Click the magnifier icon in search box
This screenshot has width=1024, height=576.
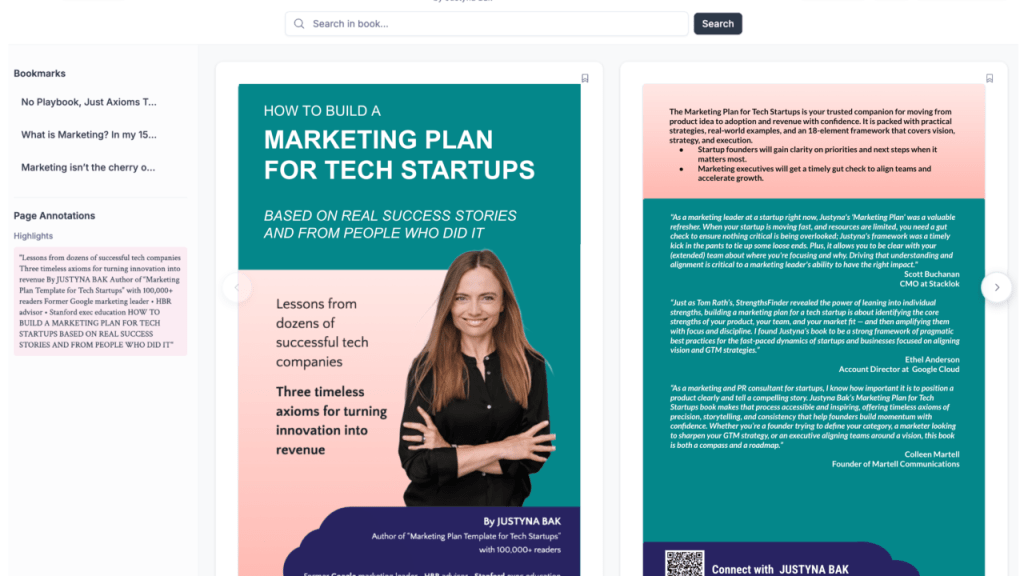coord(299,24)
